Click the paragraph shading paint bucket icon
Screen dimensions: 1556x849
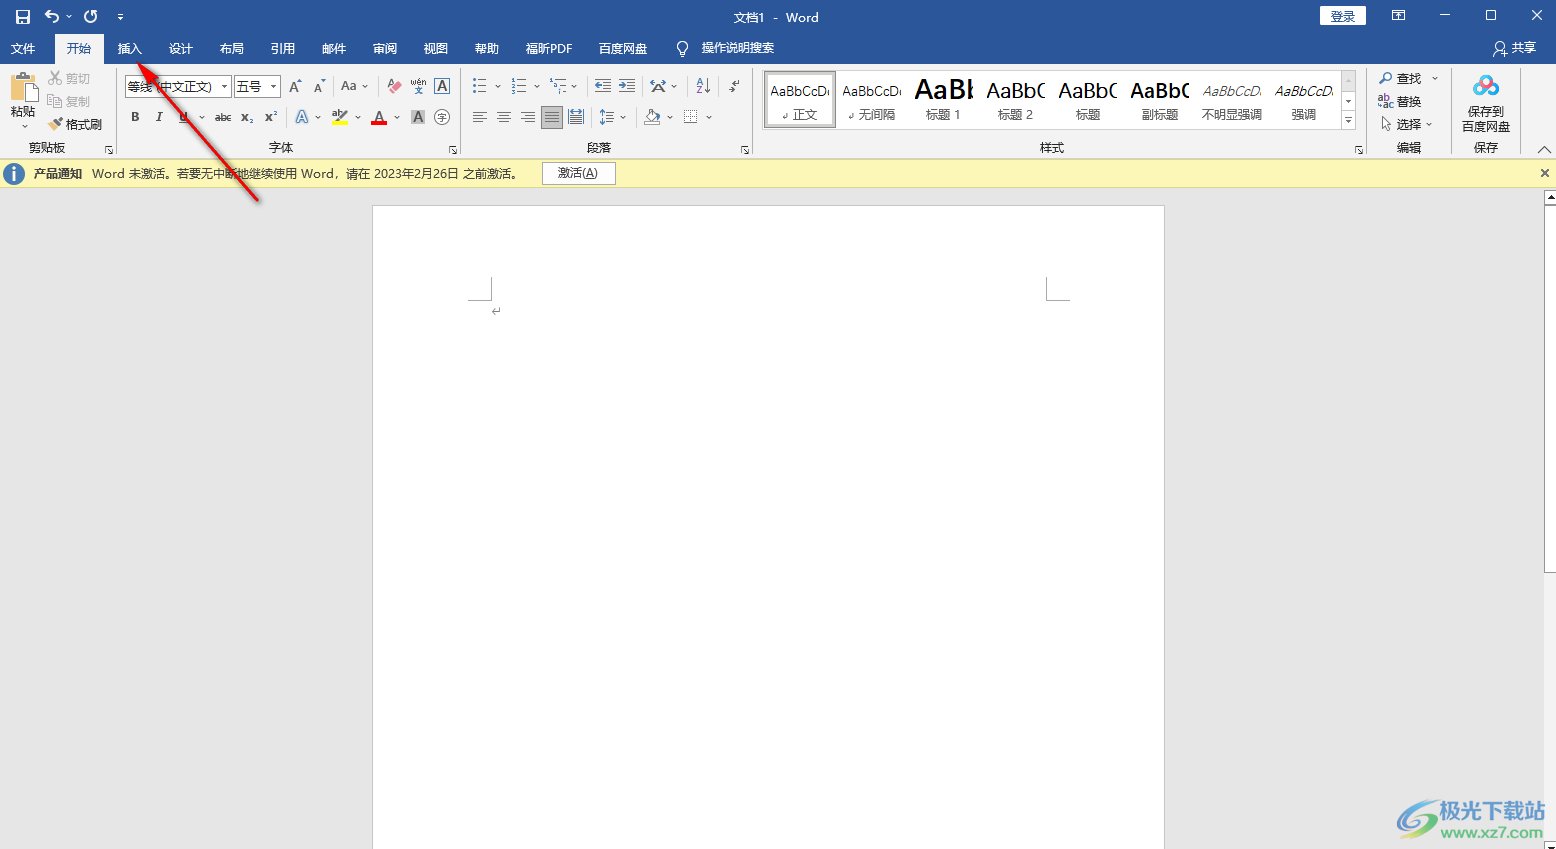pos(652,117)
